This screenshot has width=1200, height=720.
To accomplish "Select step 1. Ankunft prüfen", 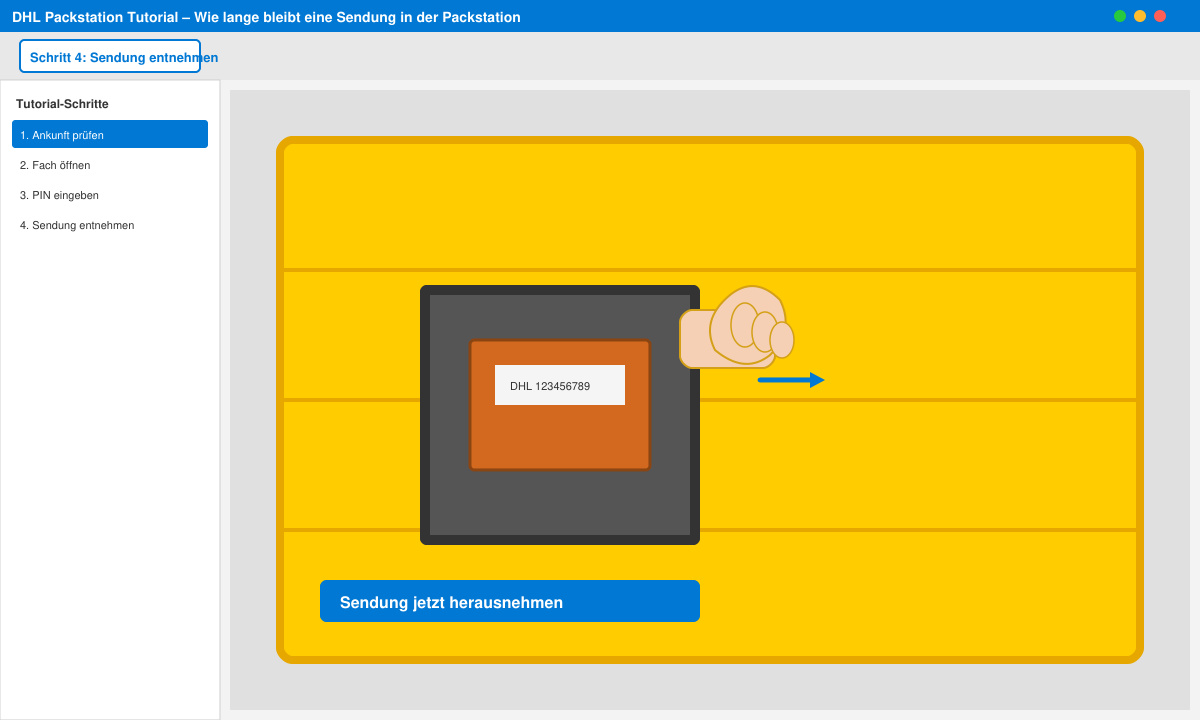I will click(110, 134).
